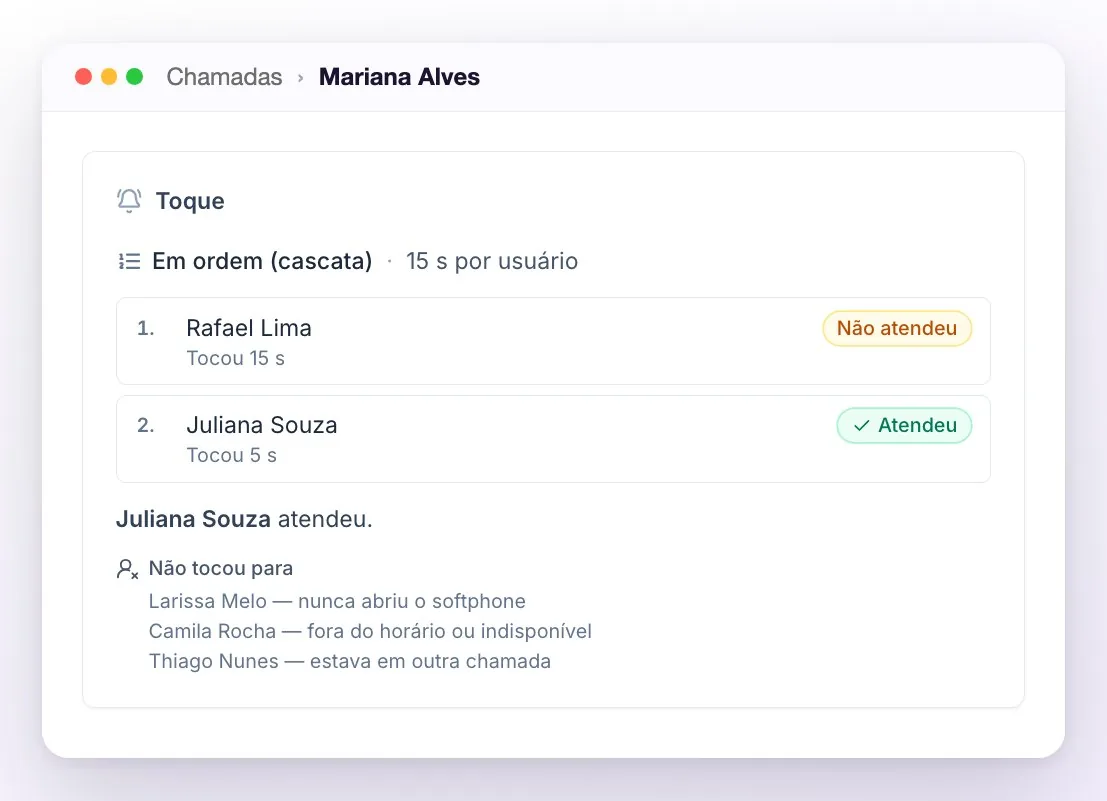Viewport: 1107px width, 801px height.
Task: Click the checkmark icon in the Atendeu badge
Action: coord(861,426)
